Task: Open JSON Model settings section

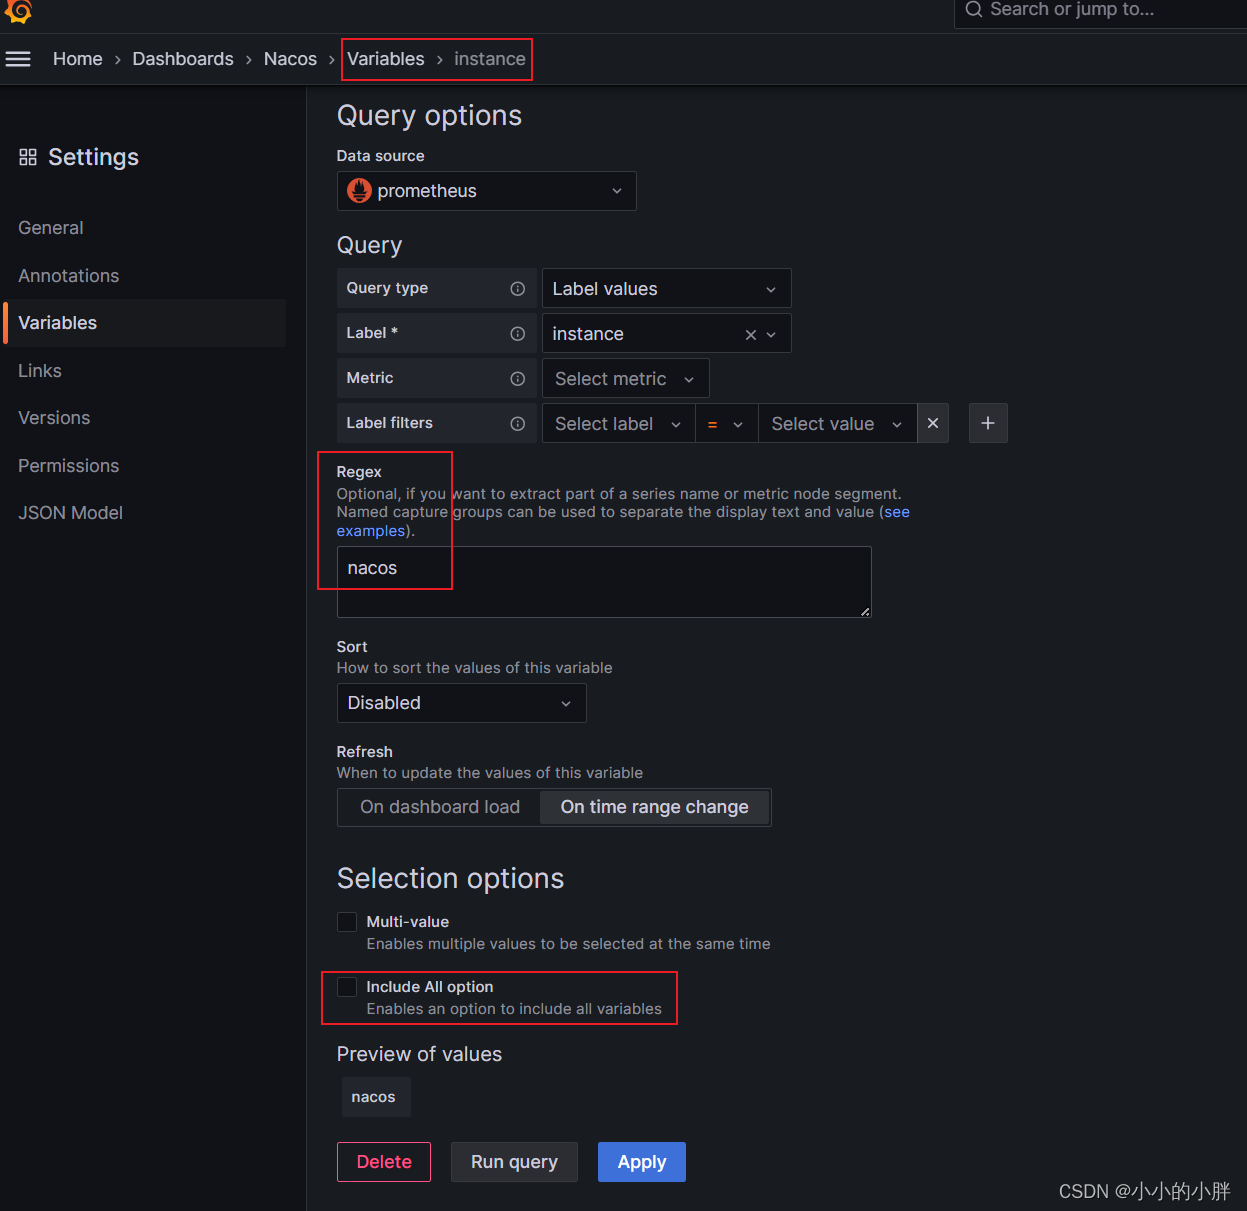Action: pyautogui.click(x=70, y=513)
